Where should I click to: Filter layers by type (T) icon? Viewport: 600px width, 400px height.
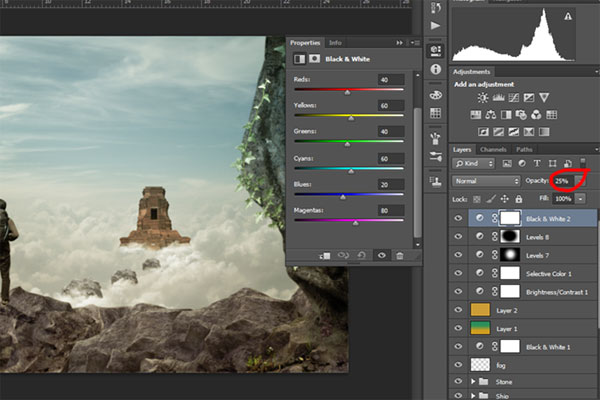pyautogui.click(x=537, y=163)
